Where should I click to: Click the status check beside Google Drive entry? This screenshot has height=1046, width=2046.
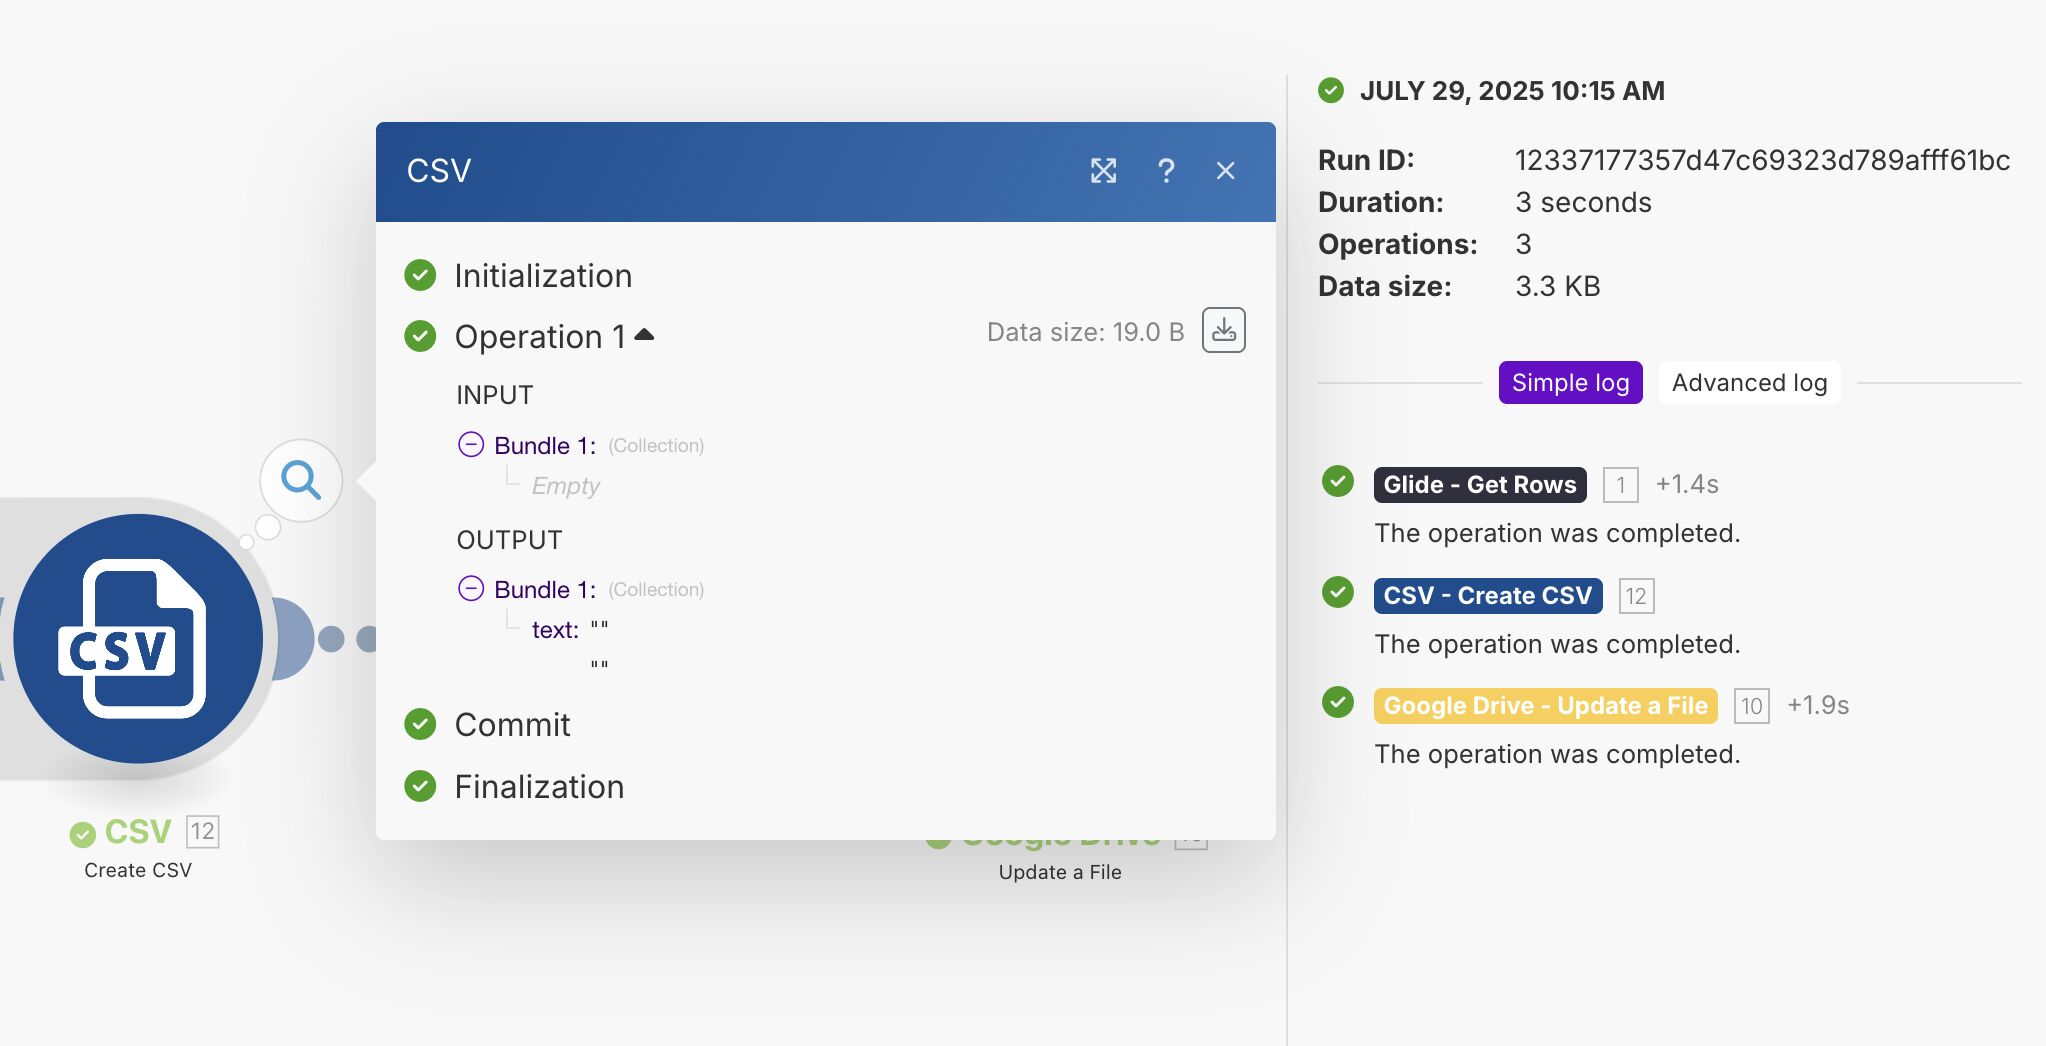pos(1338,702)
